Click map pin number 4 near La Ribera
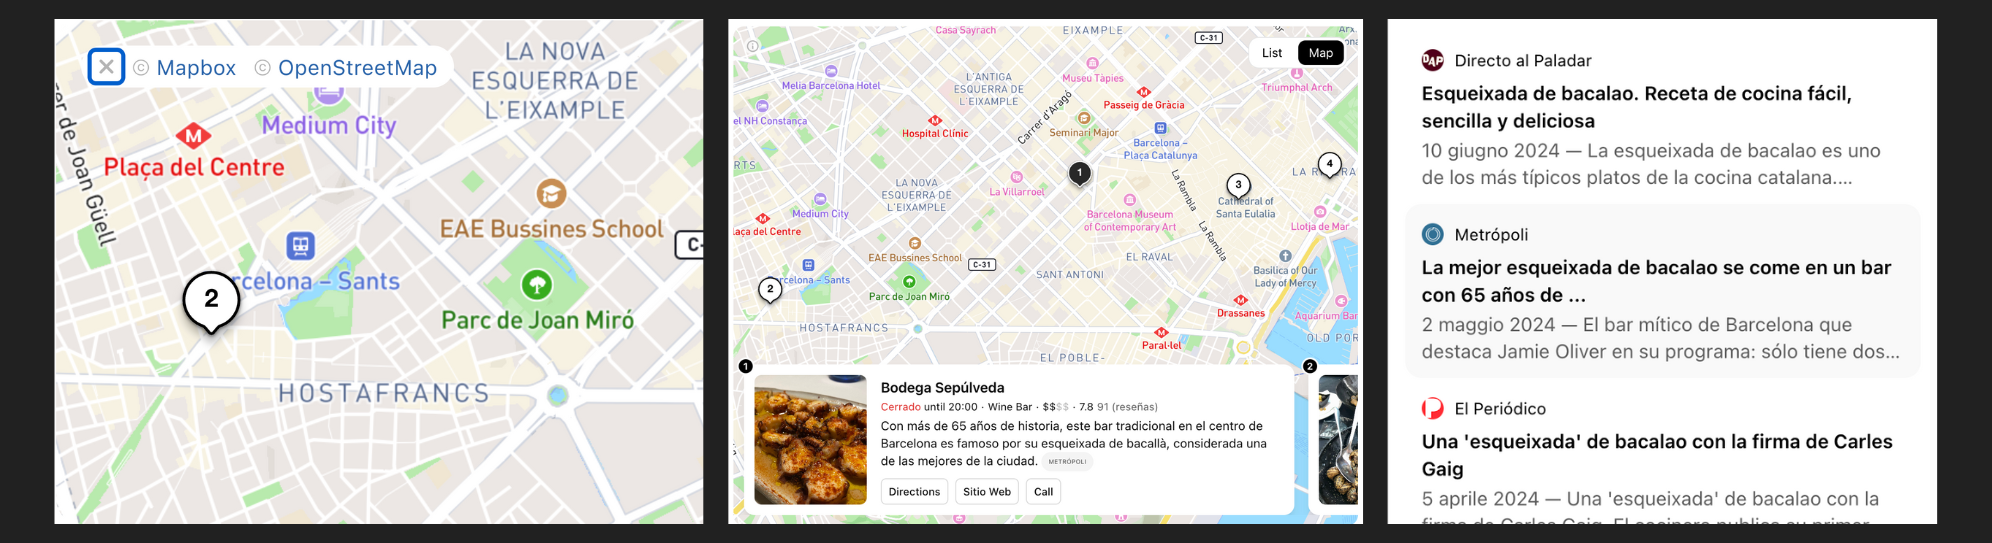The height and width of the screenshot is (543, 1992). click(1329, 165)
